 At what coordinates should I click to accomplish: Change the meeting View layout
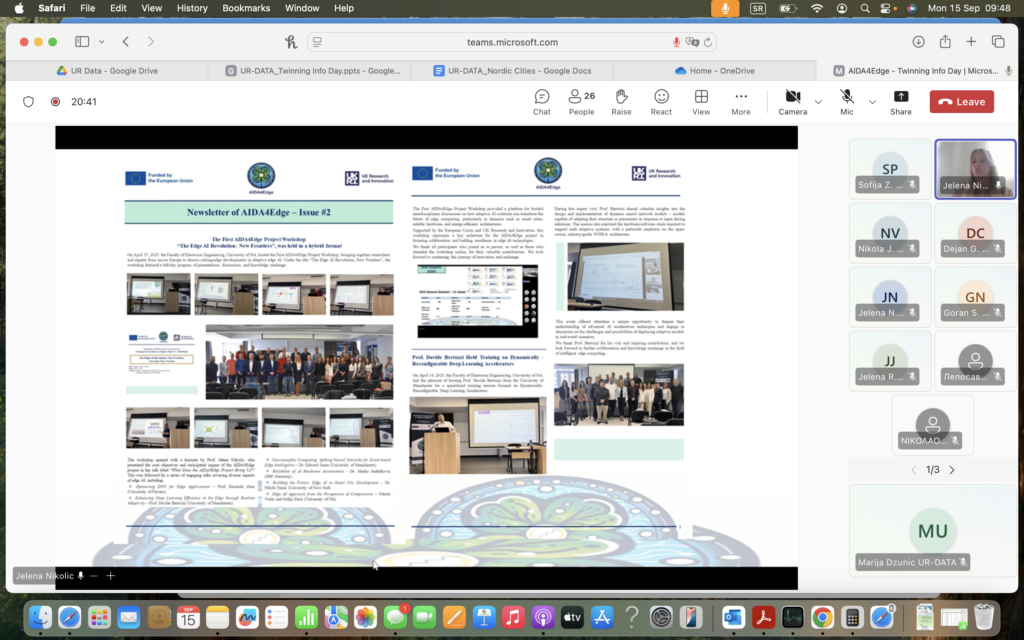701,101
